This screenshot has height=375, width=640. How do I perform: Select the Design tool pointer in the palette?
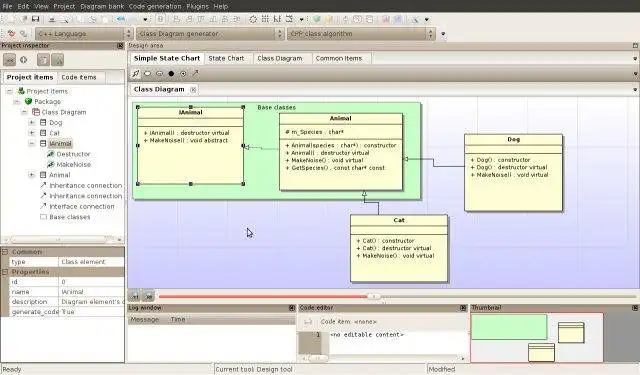[x=136, y=73]
